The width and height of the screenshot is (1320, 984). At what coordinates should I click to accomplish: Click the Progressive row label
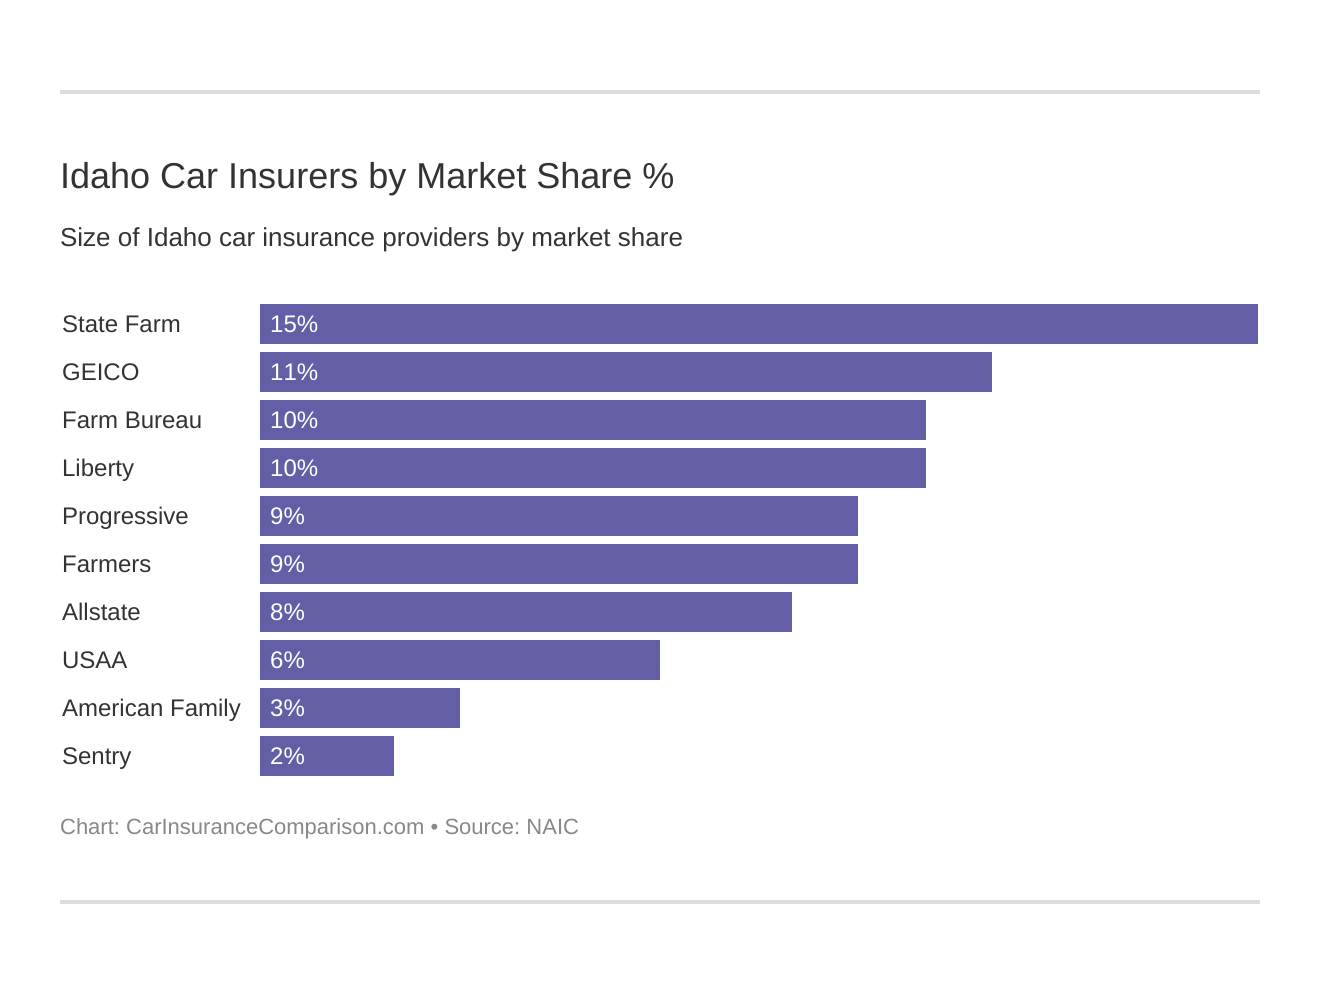click(x=125, y=516)
